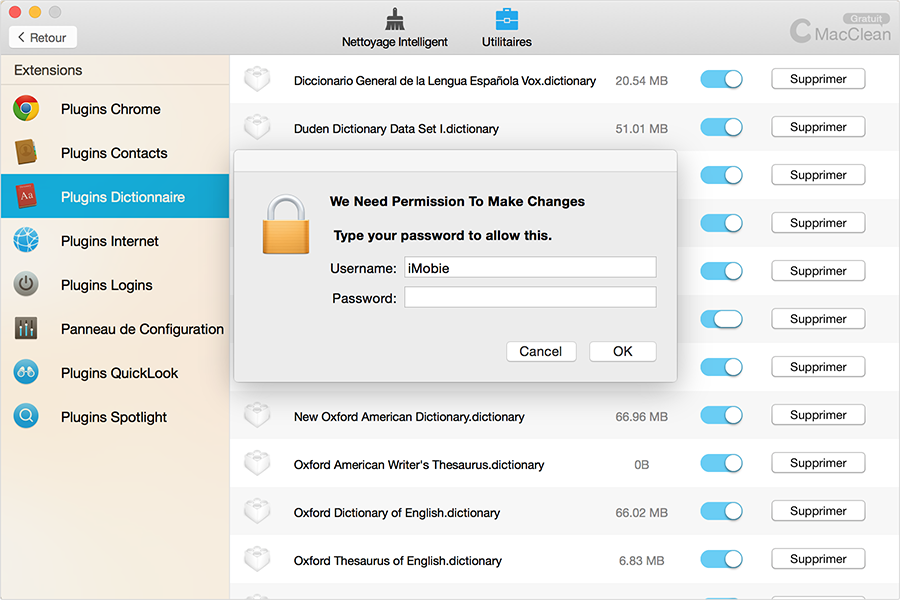This screenshot has height=600, width=900.
Task: Switch to Nettoyage Intelligent tab
Action: pos(394,28)
